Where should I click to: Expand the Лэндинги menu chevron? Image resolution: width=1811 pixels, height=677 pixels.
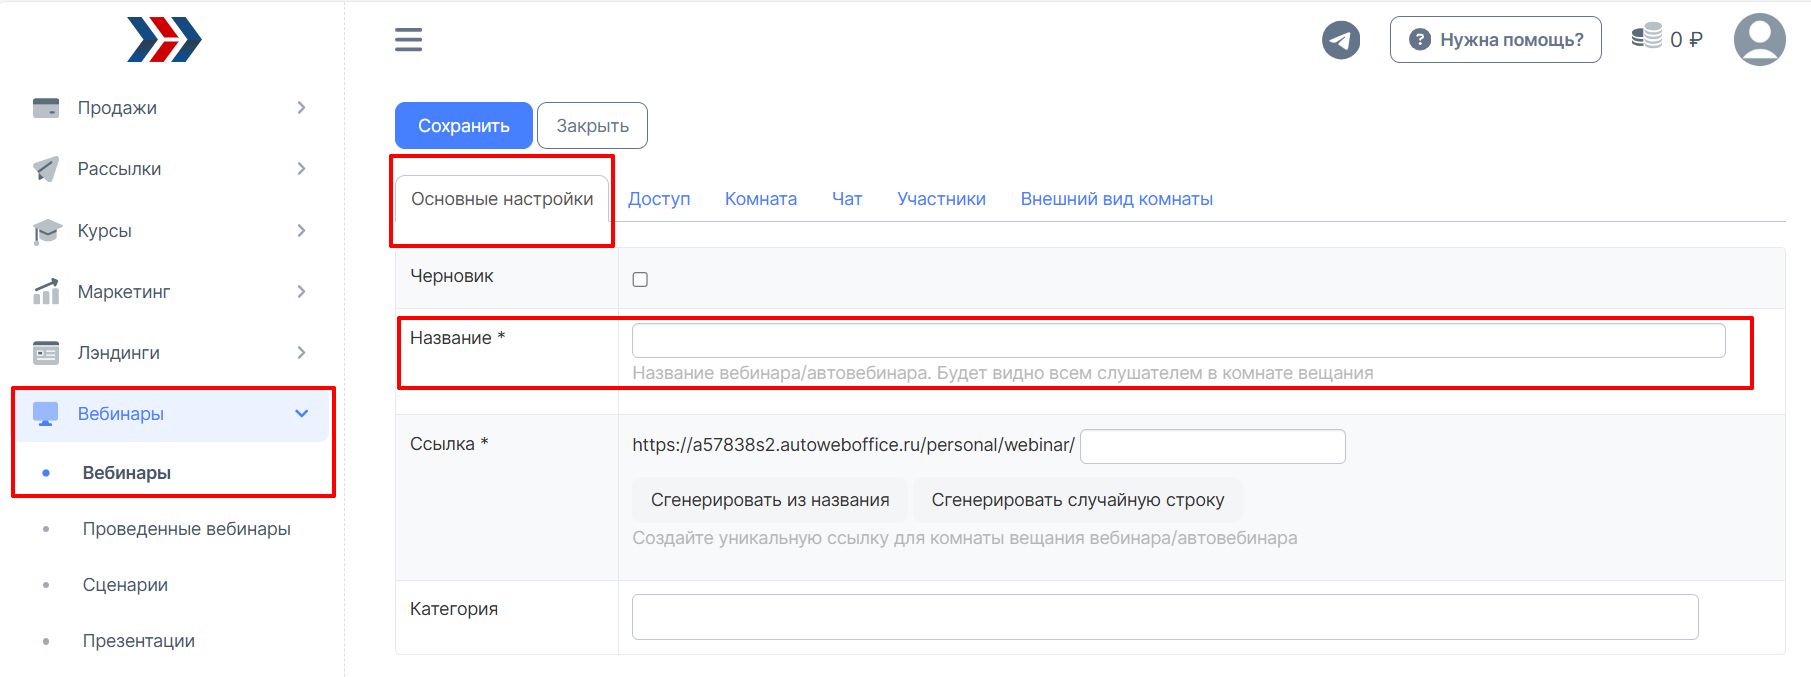point(301,353)
